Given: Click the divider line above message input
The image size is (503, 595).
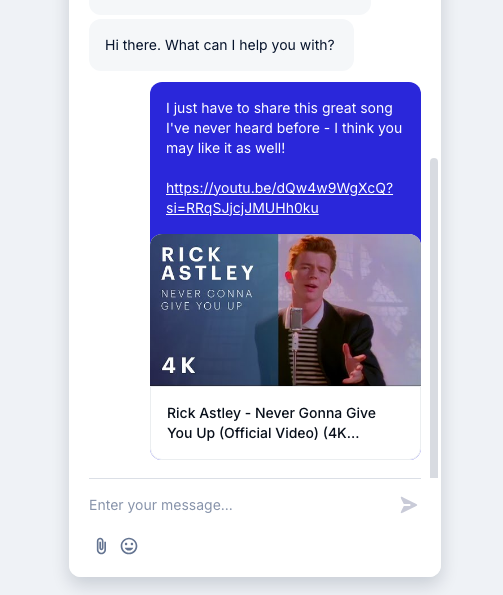Looking at the screenshot, I should pos(255,479).
